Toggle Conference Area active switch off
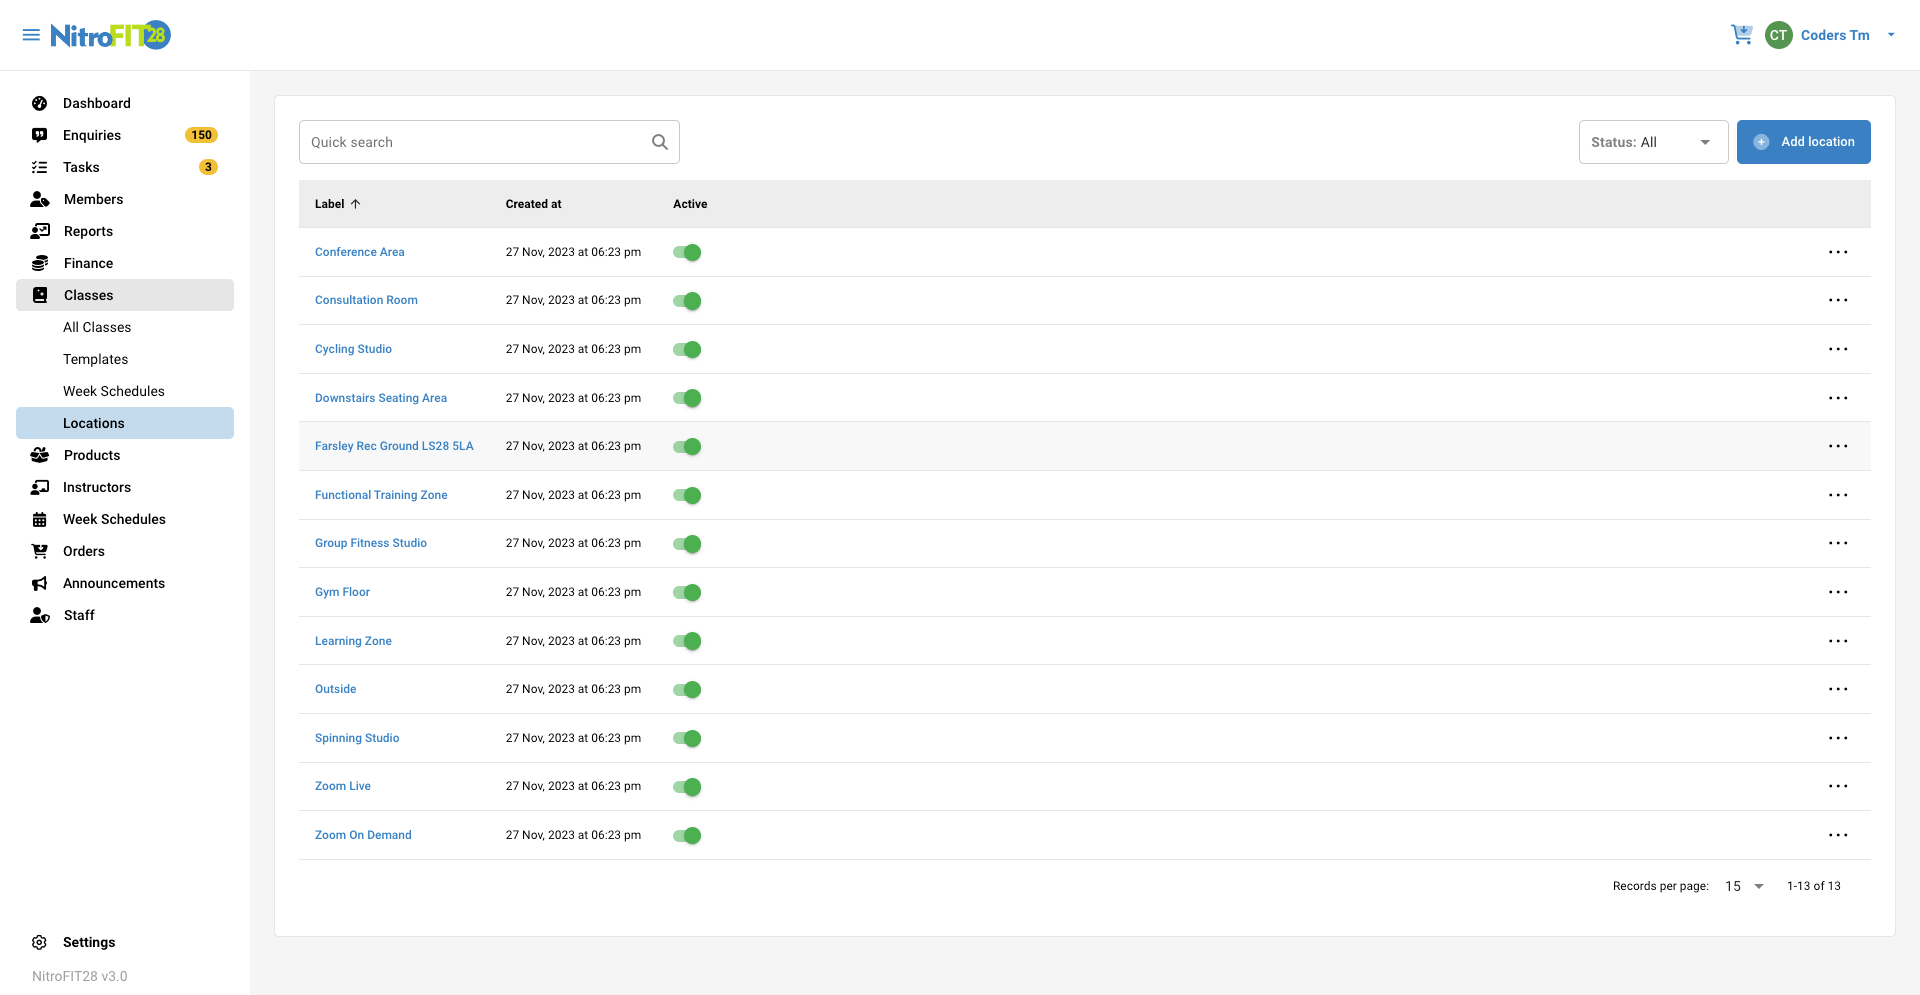Screen dimensions: 1920x995 coord(687,252)
